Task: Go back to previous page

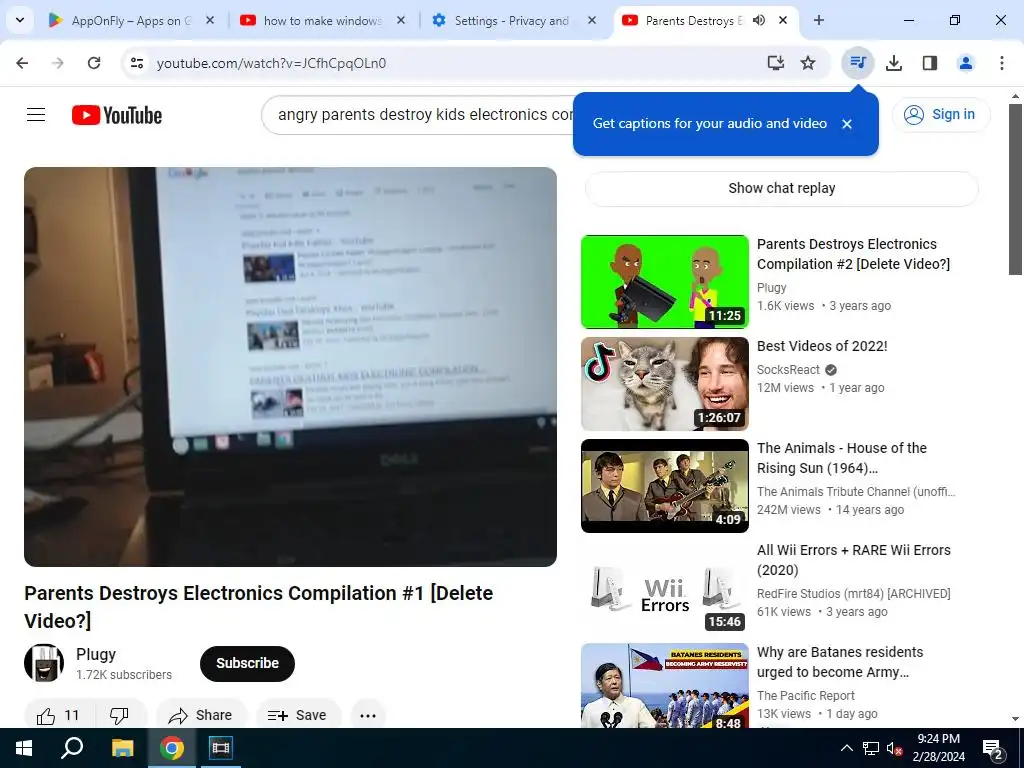Action: pyautogui.click(x=22, y=63)
